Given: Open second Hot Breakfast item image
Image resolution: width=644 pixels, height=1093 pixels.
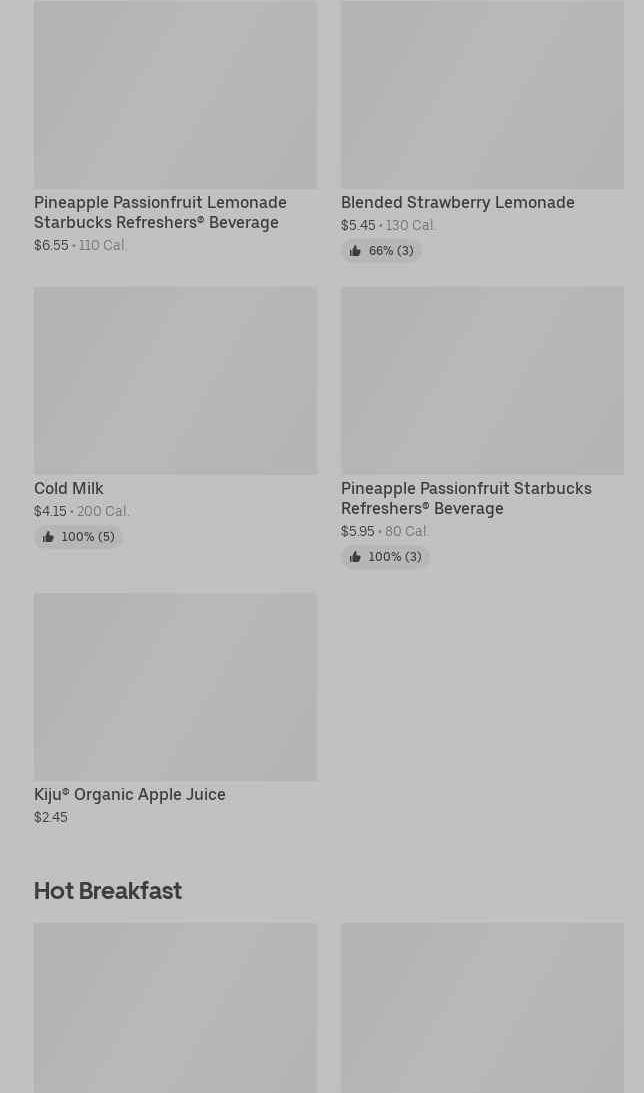Looking at the screenshot, I should point(482,1007).
